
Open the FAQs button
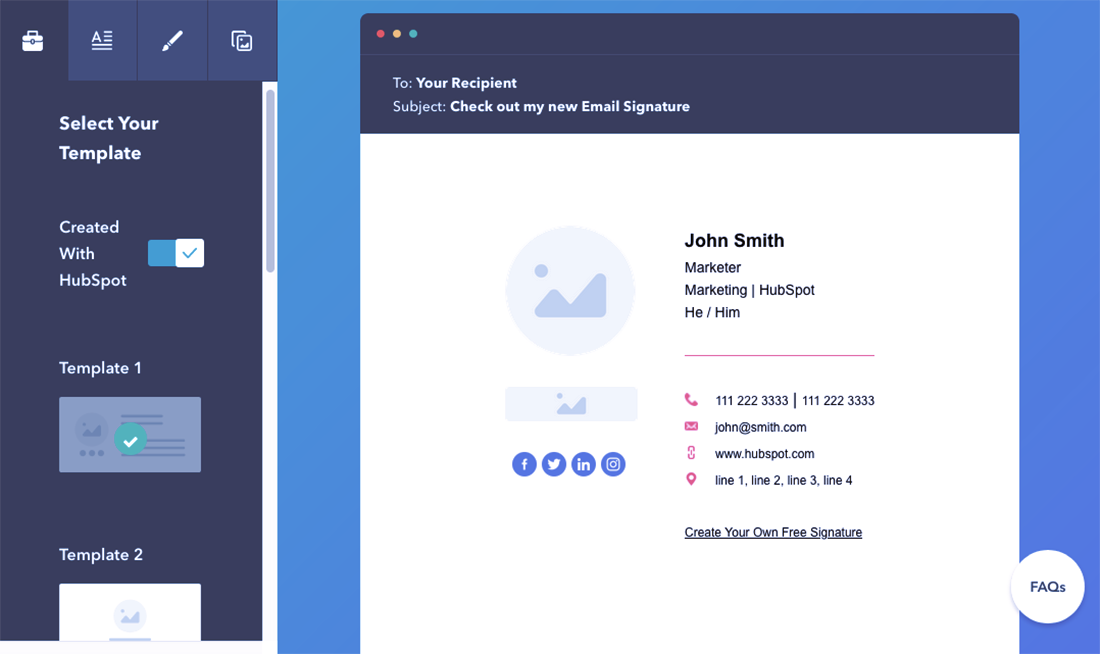click(1047, 587)
